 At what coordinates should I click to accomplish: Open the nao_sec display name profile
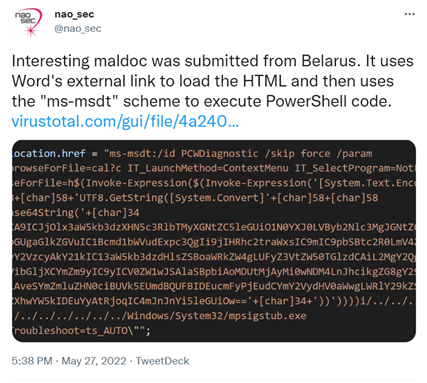coord(74,14)
